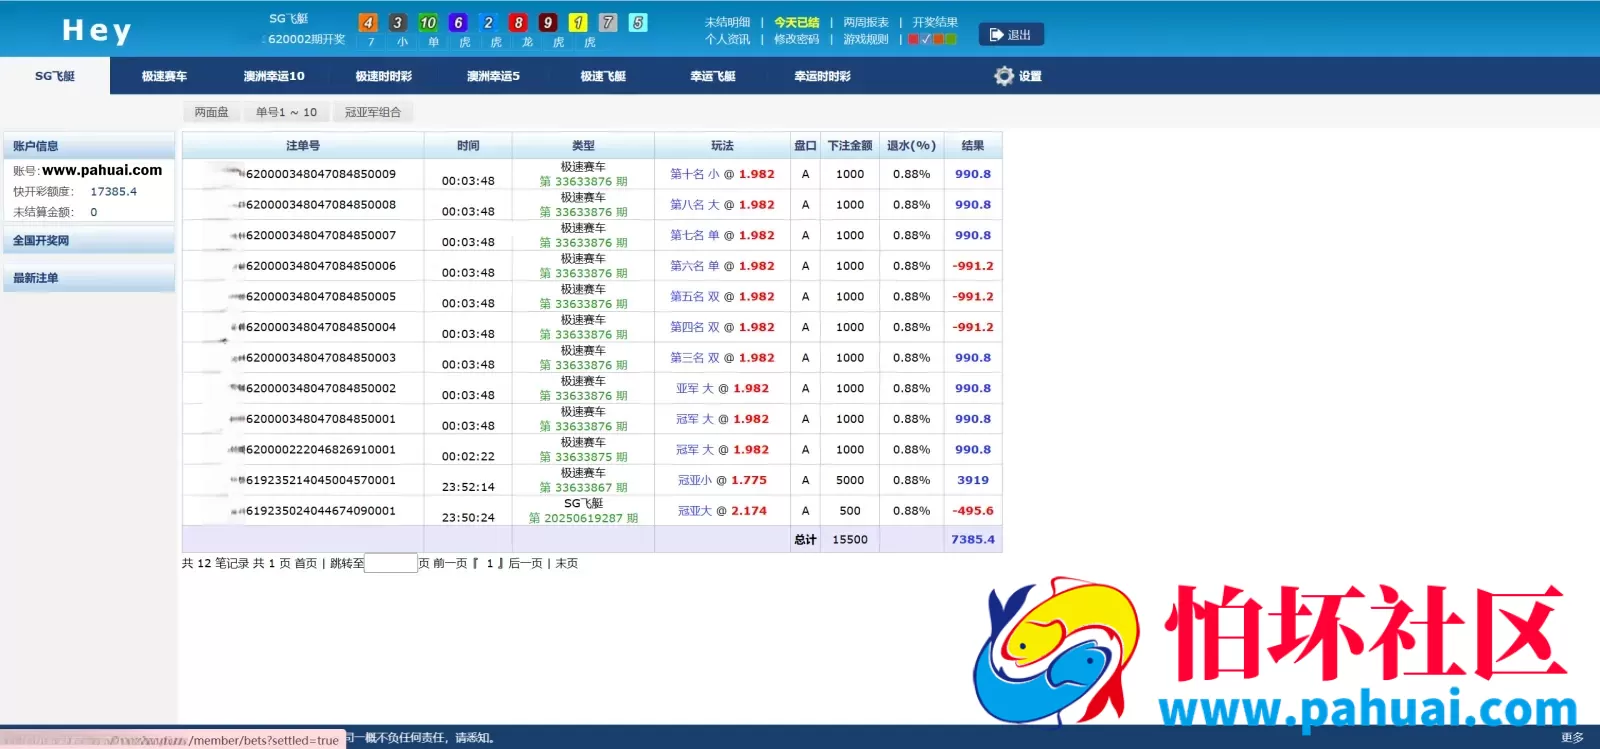This screenshot has height=749, width=1600.
Task: Pick the green theme color swatch
Action: [950, 39]
